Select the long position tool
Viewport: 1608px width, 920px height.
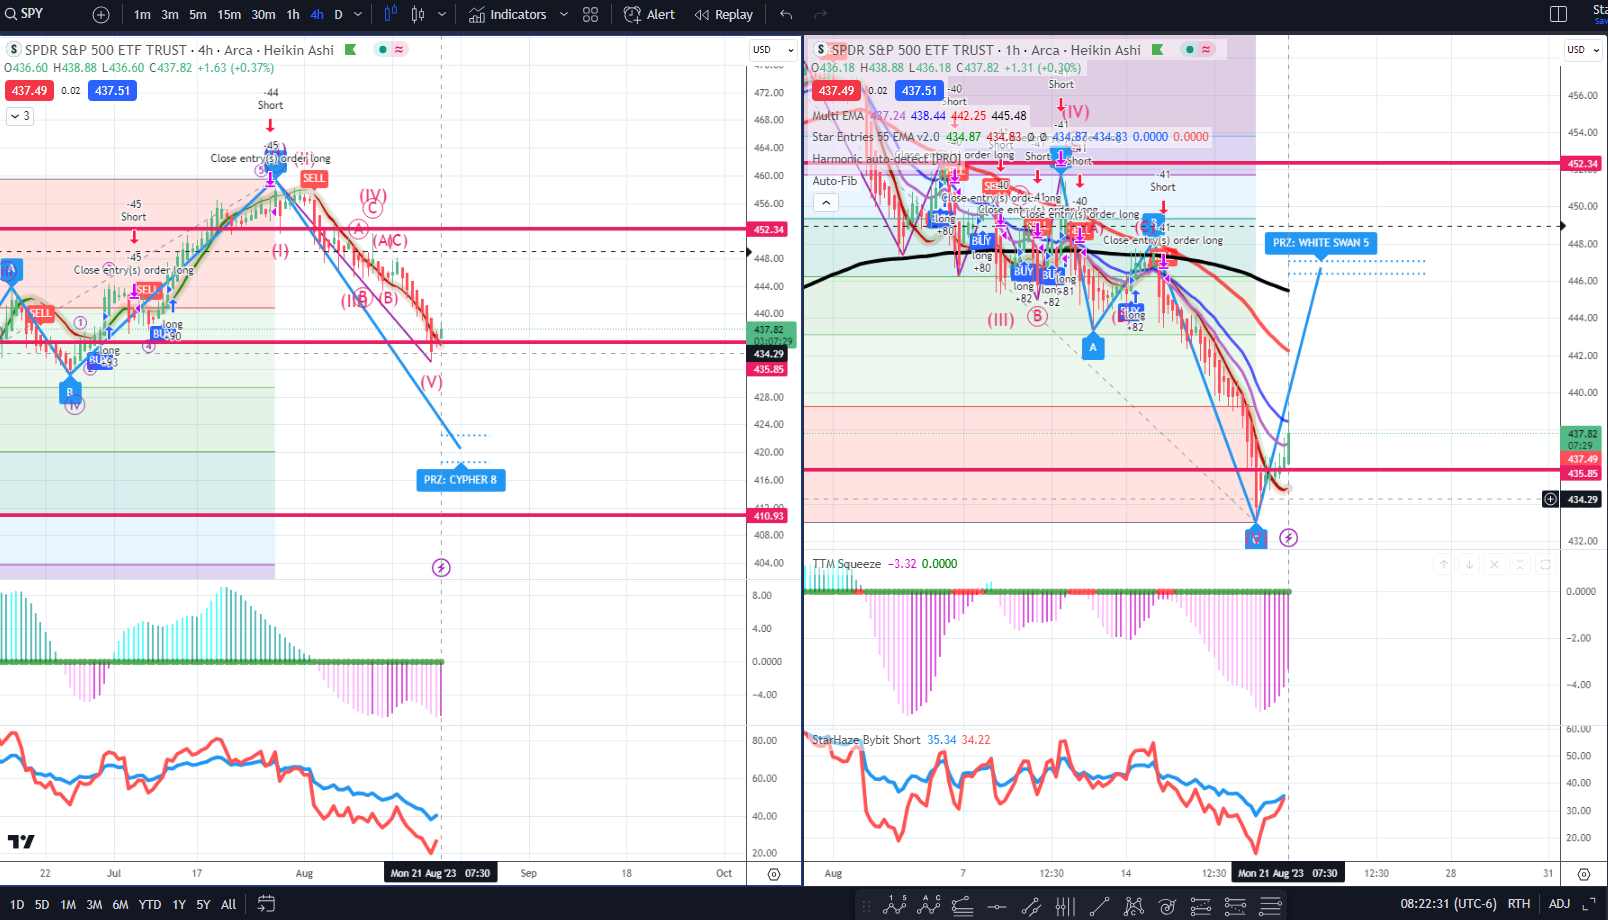click(1201, 907)
